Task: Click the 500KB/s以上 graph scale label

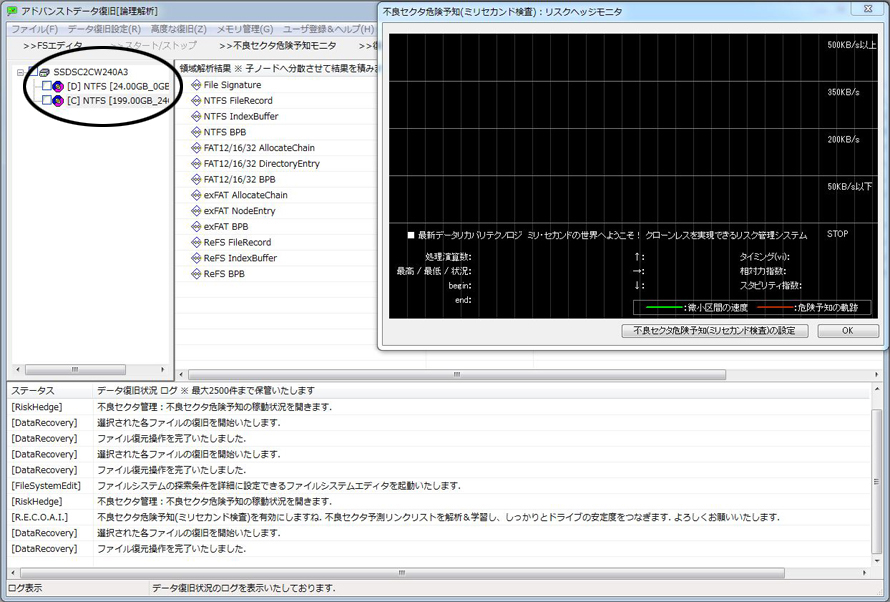Action: tap(851, 45)
